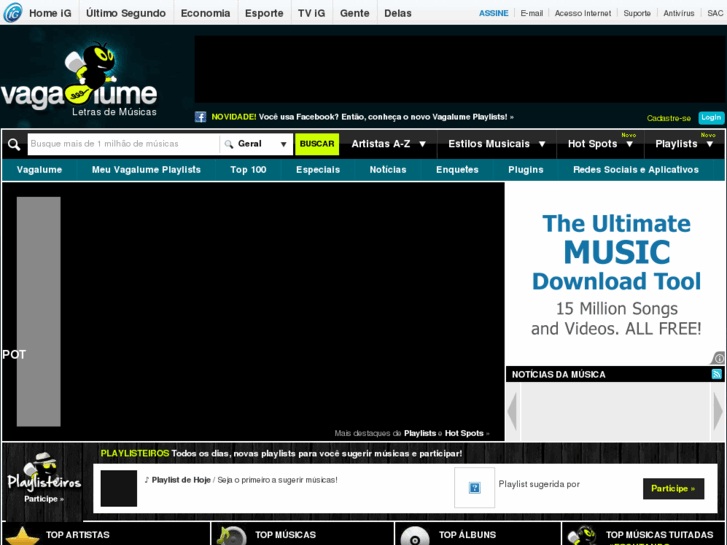Screen dimensions: 727x545
Task: Show next news with right arrow
Action: 718,410
